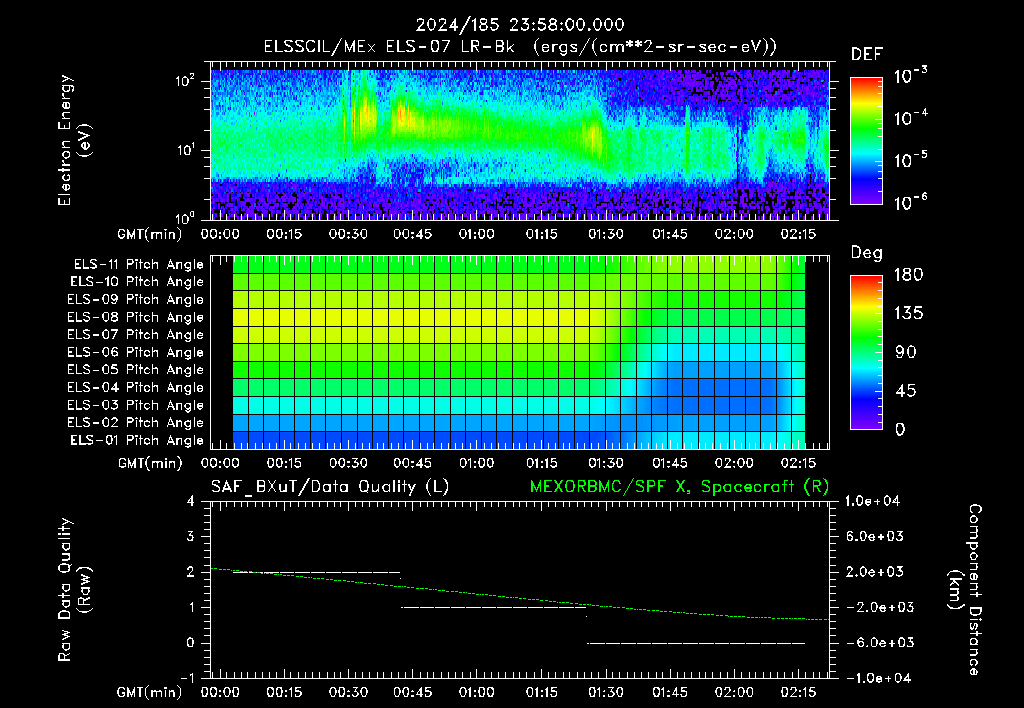
Task: Select the ELS-05 Pitch Angle row label
Action: pos(136,370)
